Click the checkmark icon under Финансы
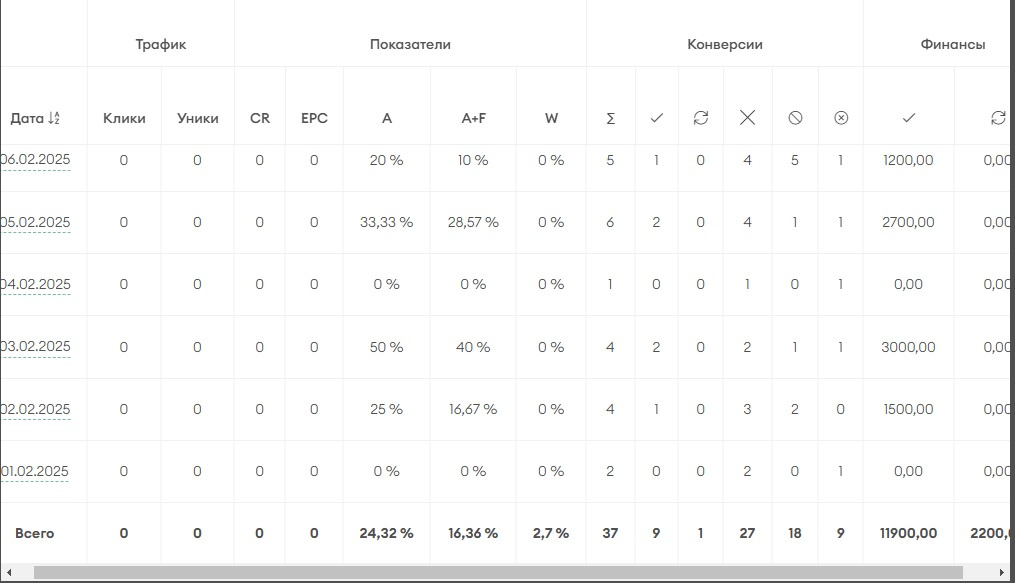This screenshot has width=1015, height=583. pyautogui.click(x=908, y=118)
